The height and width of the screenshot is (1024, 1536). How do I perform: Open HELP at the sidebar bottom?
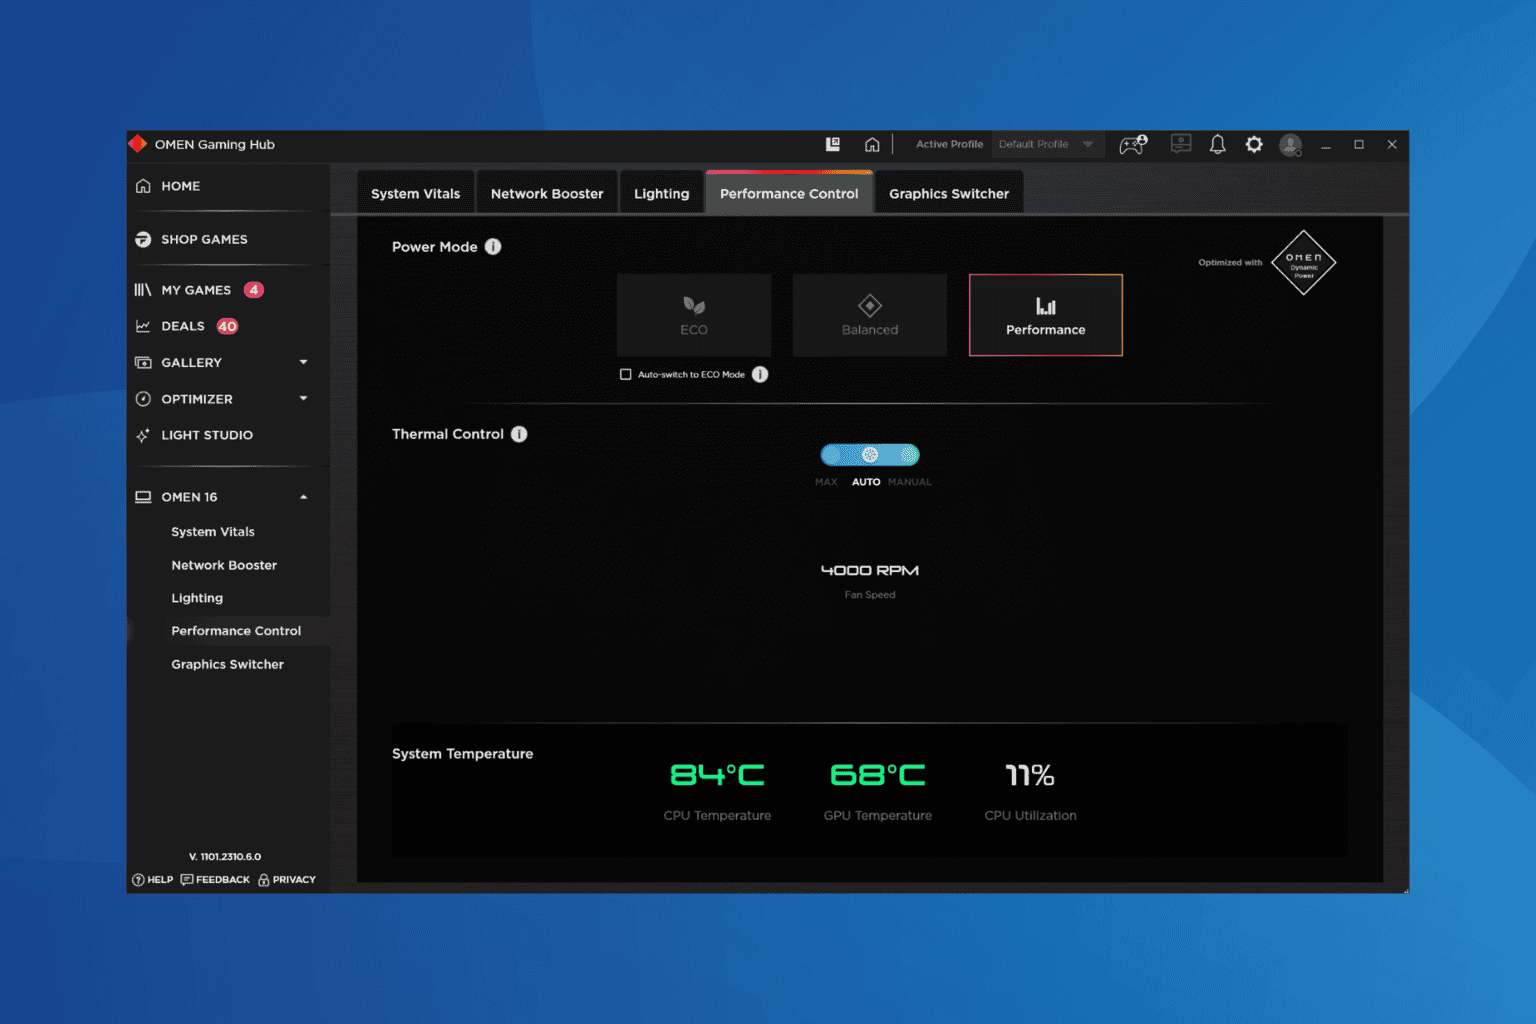click(x=153, y=880)
